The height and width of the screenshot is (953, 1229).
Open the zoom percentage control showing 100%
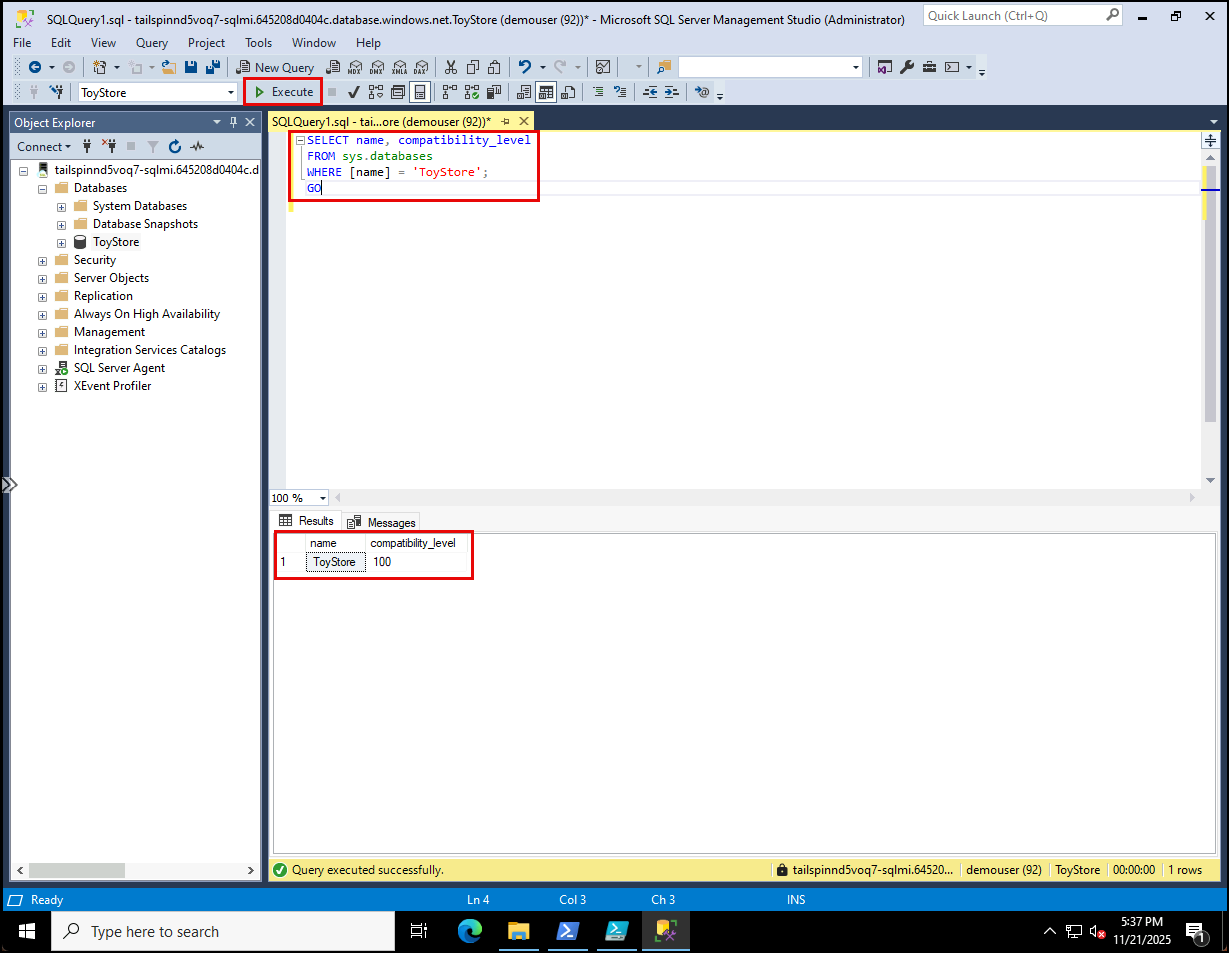click(298, 497)
